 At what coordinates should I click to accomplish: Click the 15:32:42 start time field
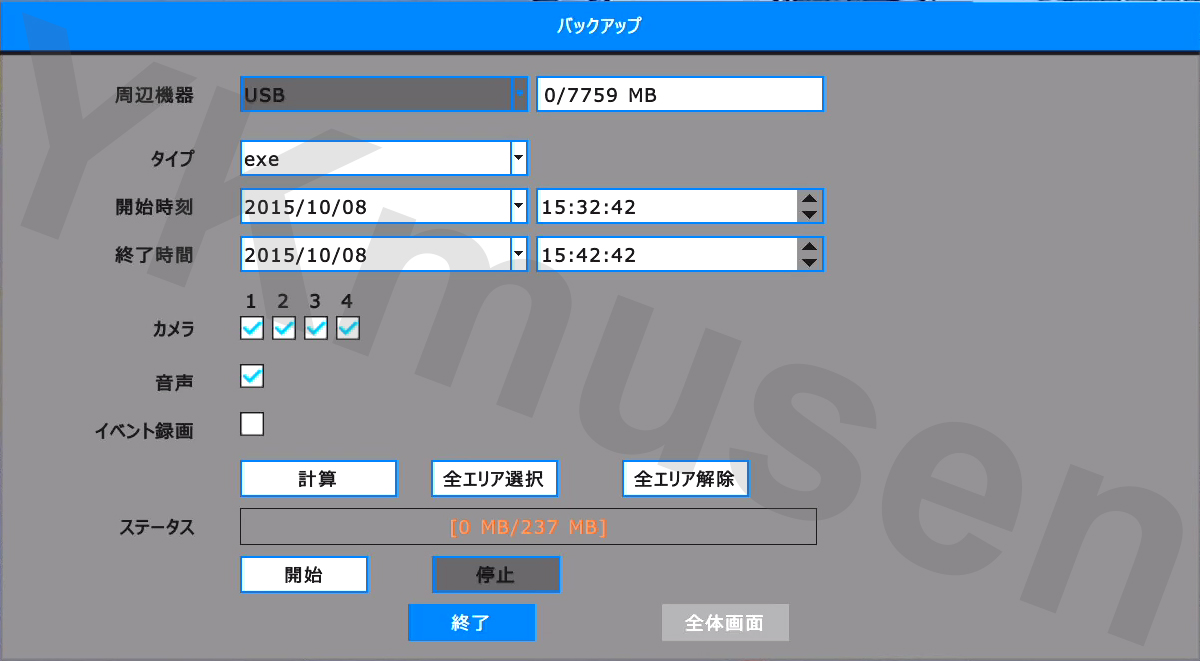(667, 207)
